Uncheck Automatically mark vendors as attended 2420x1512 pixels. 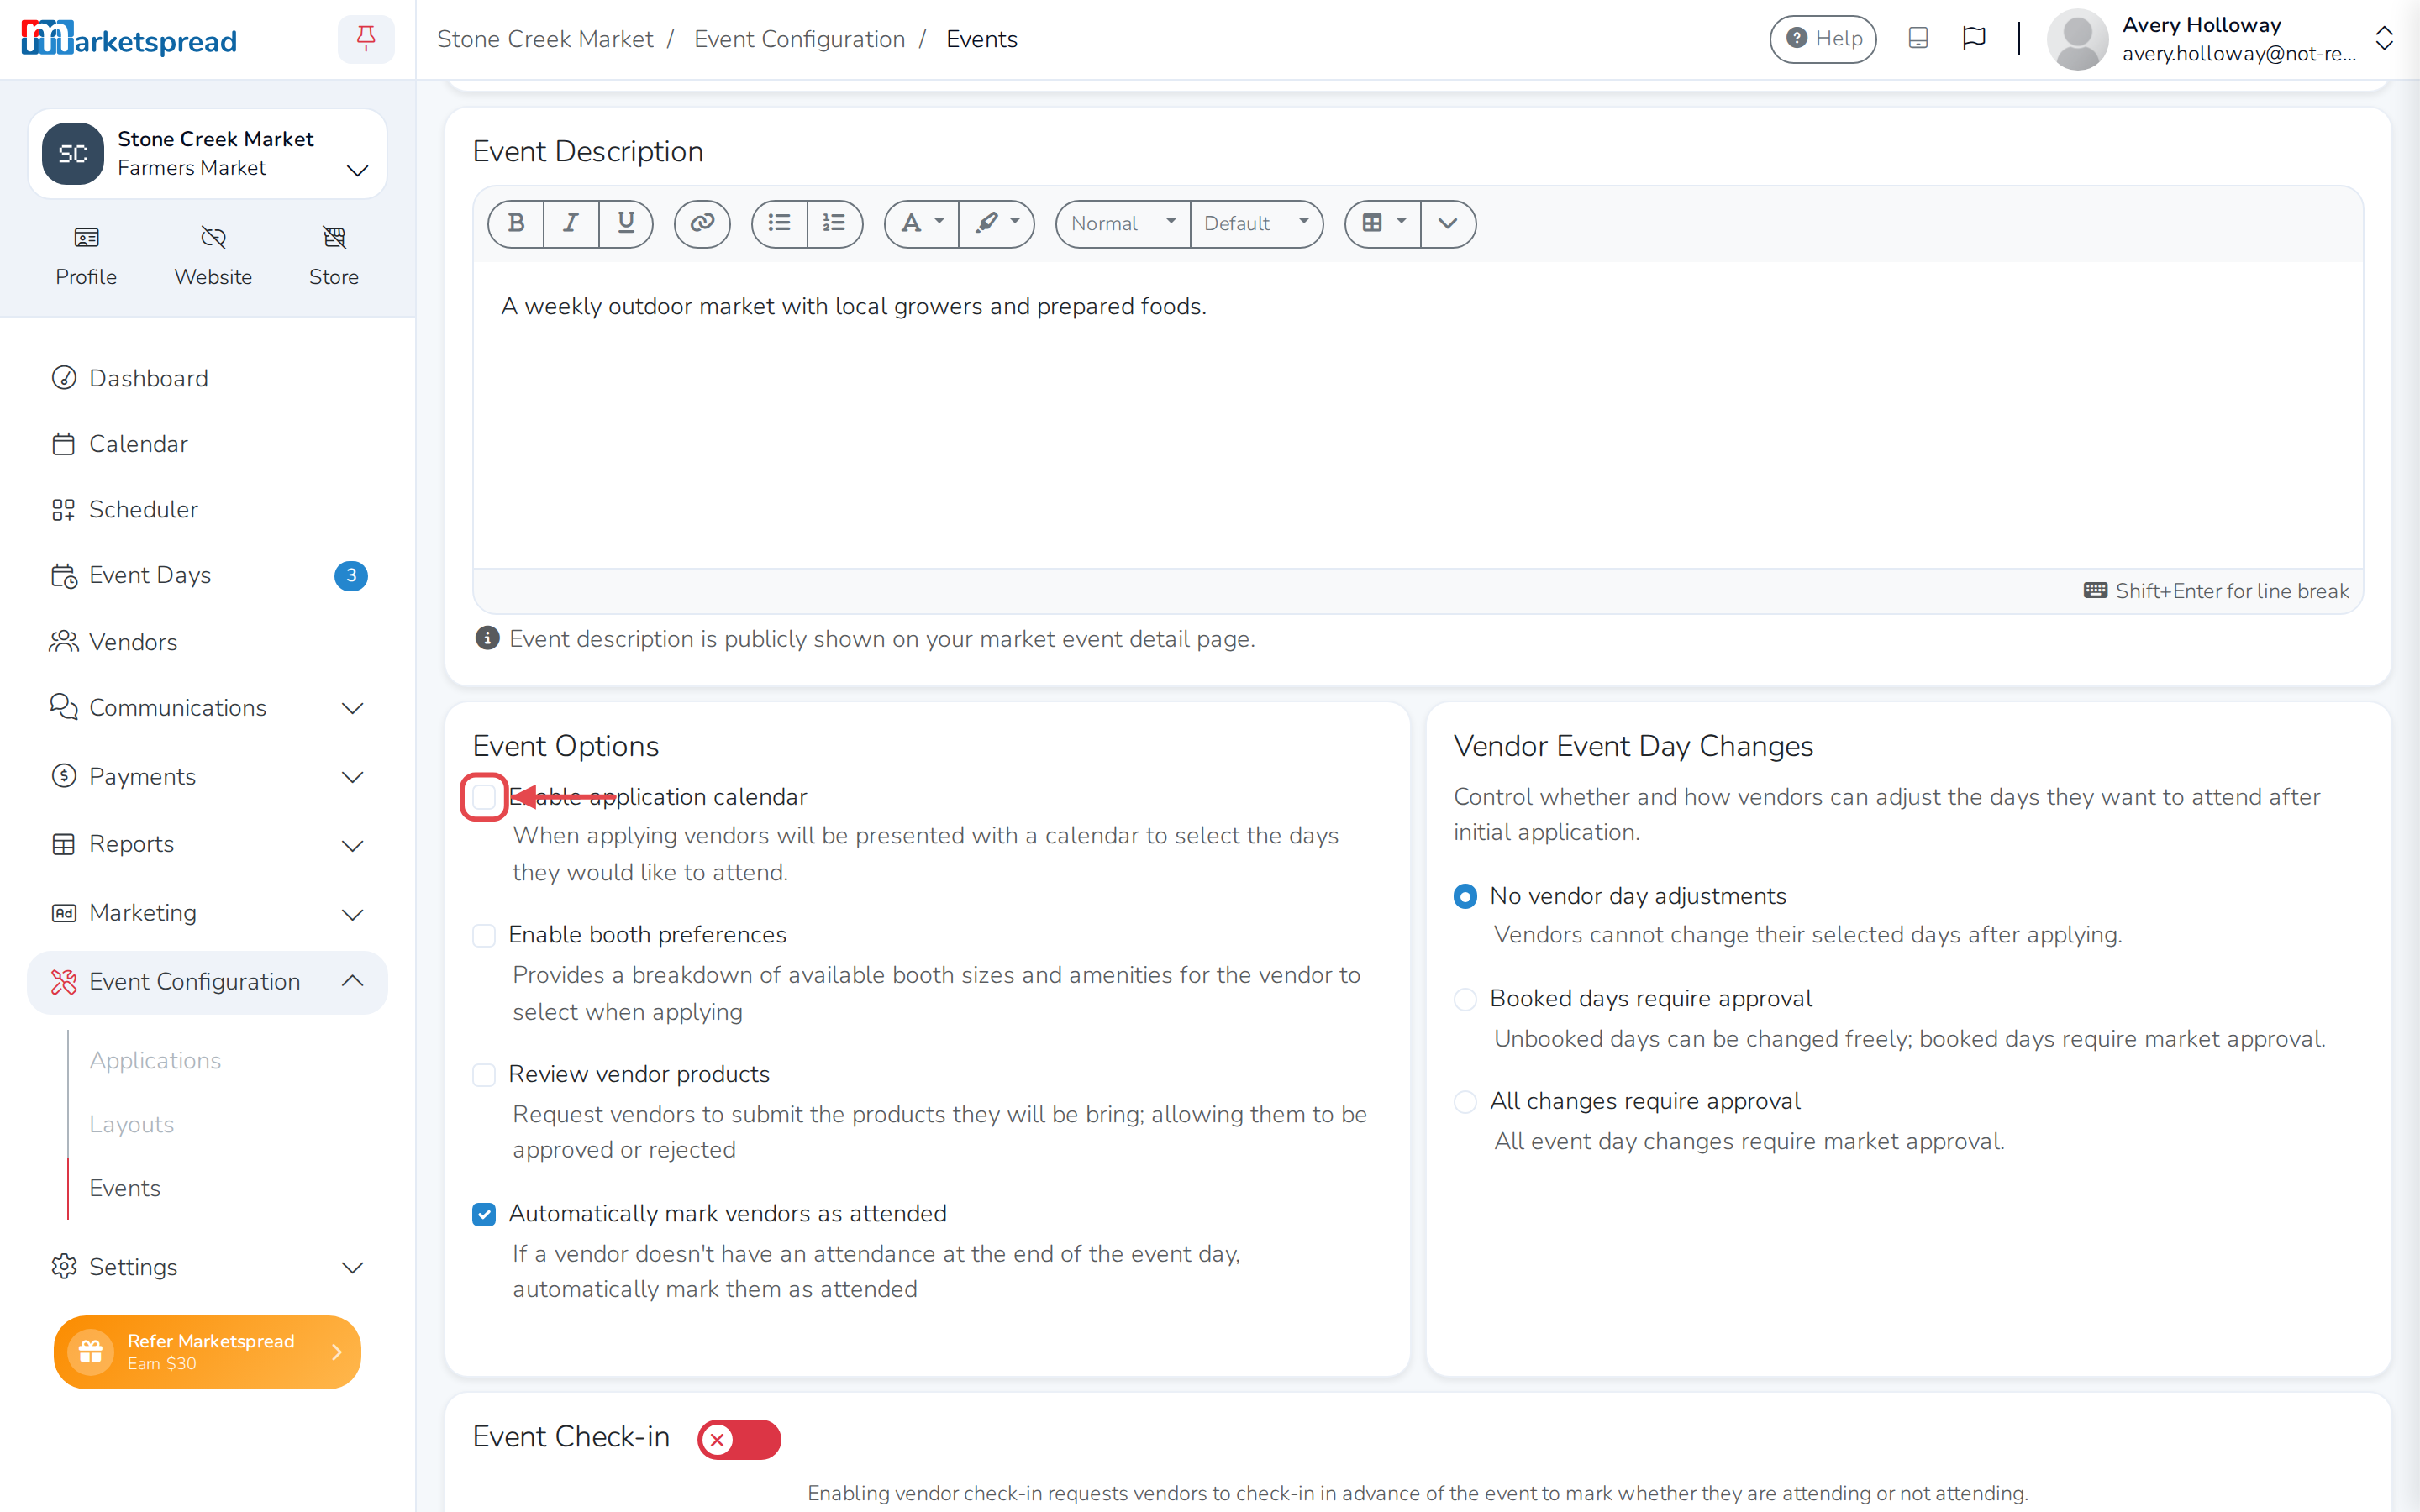(484, 1214)
